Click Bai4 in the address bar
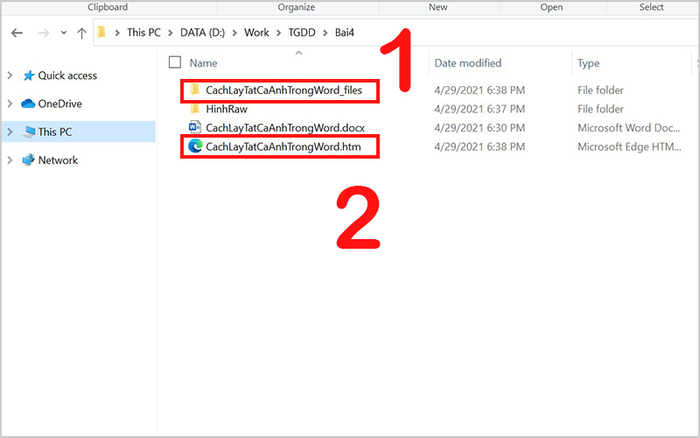The image size is (700, 438). [345, 33]
